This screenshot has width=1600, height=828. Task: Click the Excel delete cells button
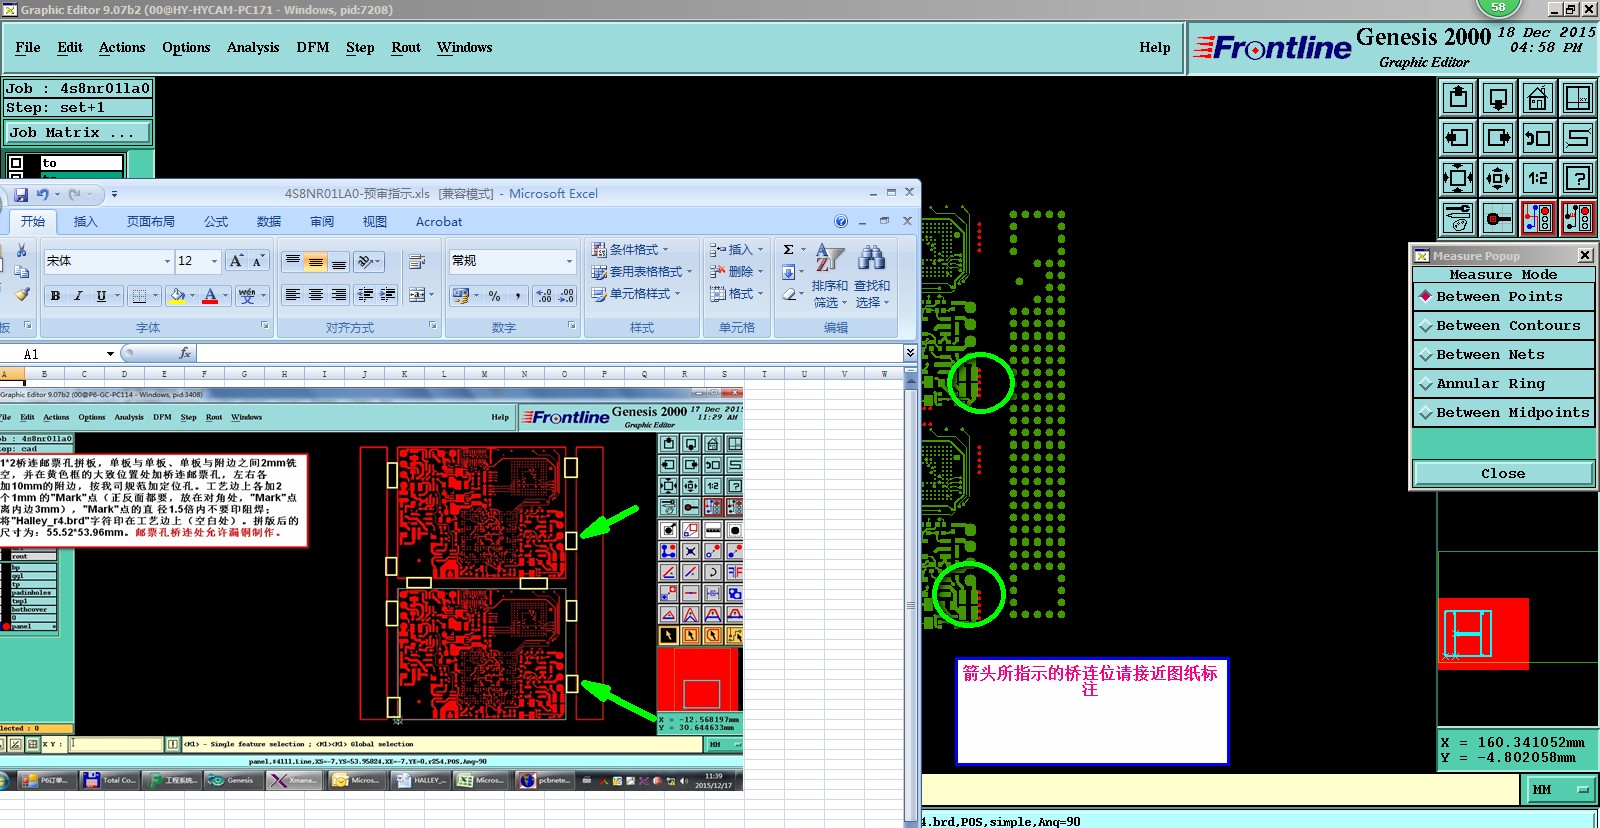tap(736, 272)
